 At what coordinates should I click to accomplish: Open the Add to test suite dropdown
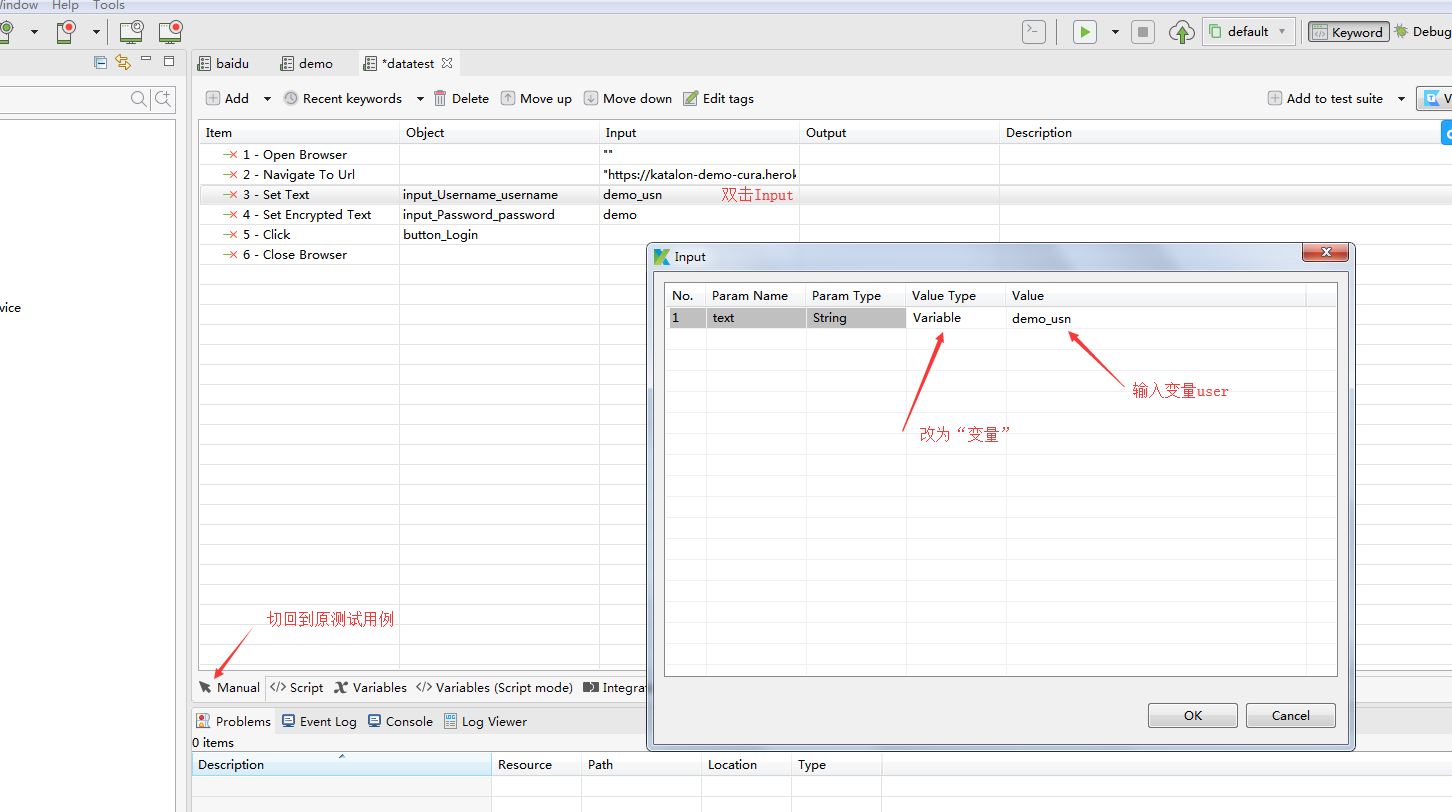(1401, 99)
